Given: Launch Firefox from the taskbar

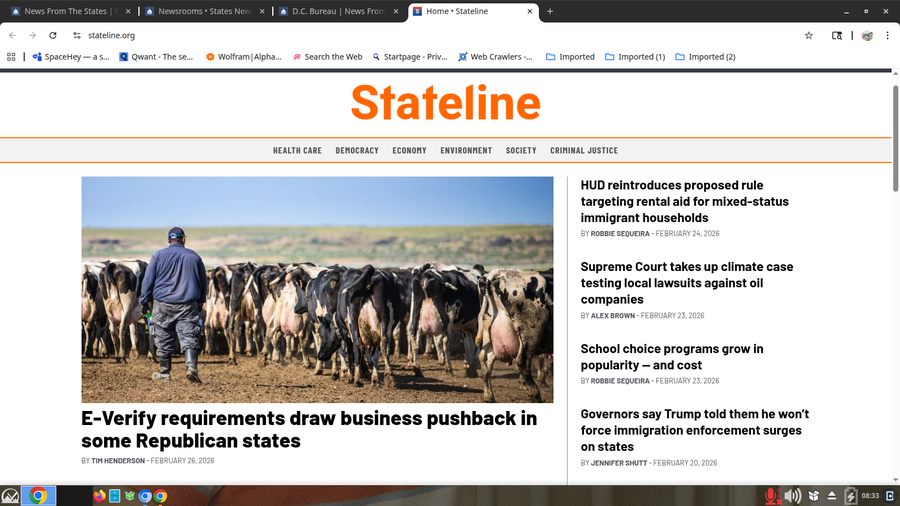Looking at the screenshot, I should point(99,496).
